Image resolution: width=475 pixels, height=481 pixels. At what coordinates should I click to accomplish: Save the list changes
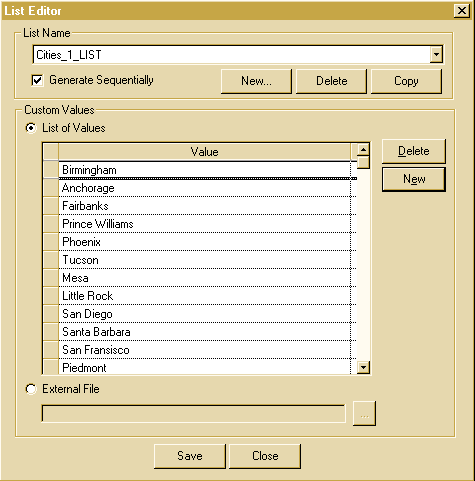point(190,456)
